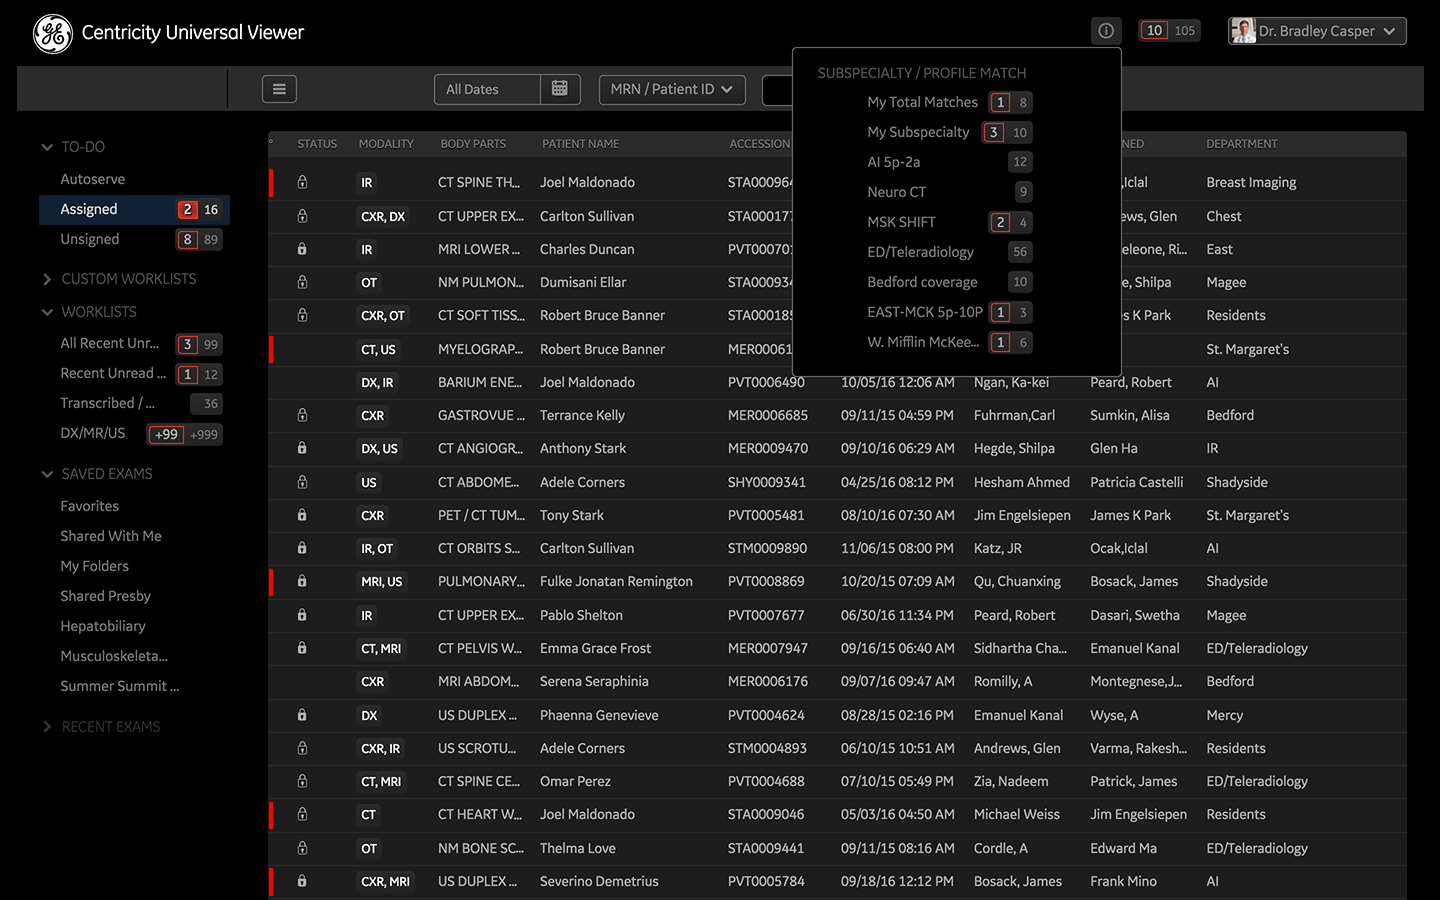Screen dimensions: 1440x900
Task: Click lock icon on Thelma Love row
Action: 302,848
